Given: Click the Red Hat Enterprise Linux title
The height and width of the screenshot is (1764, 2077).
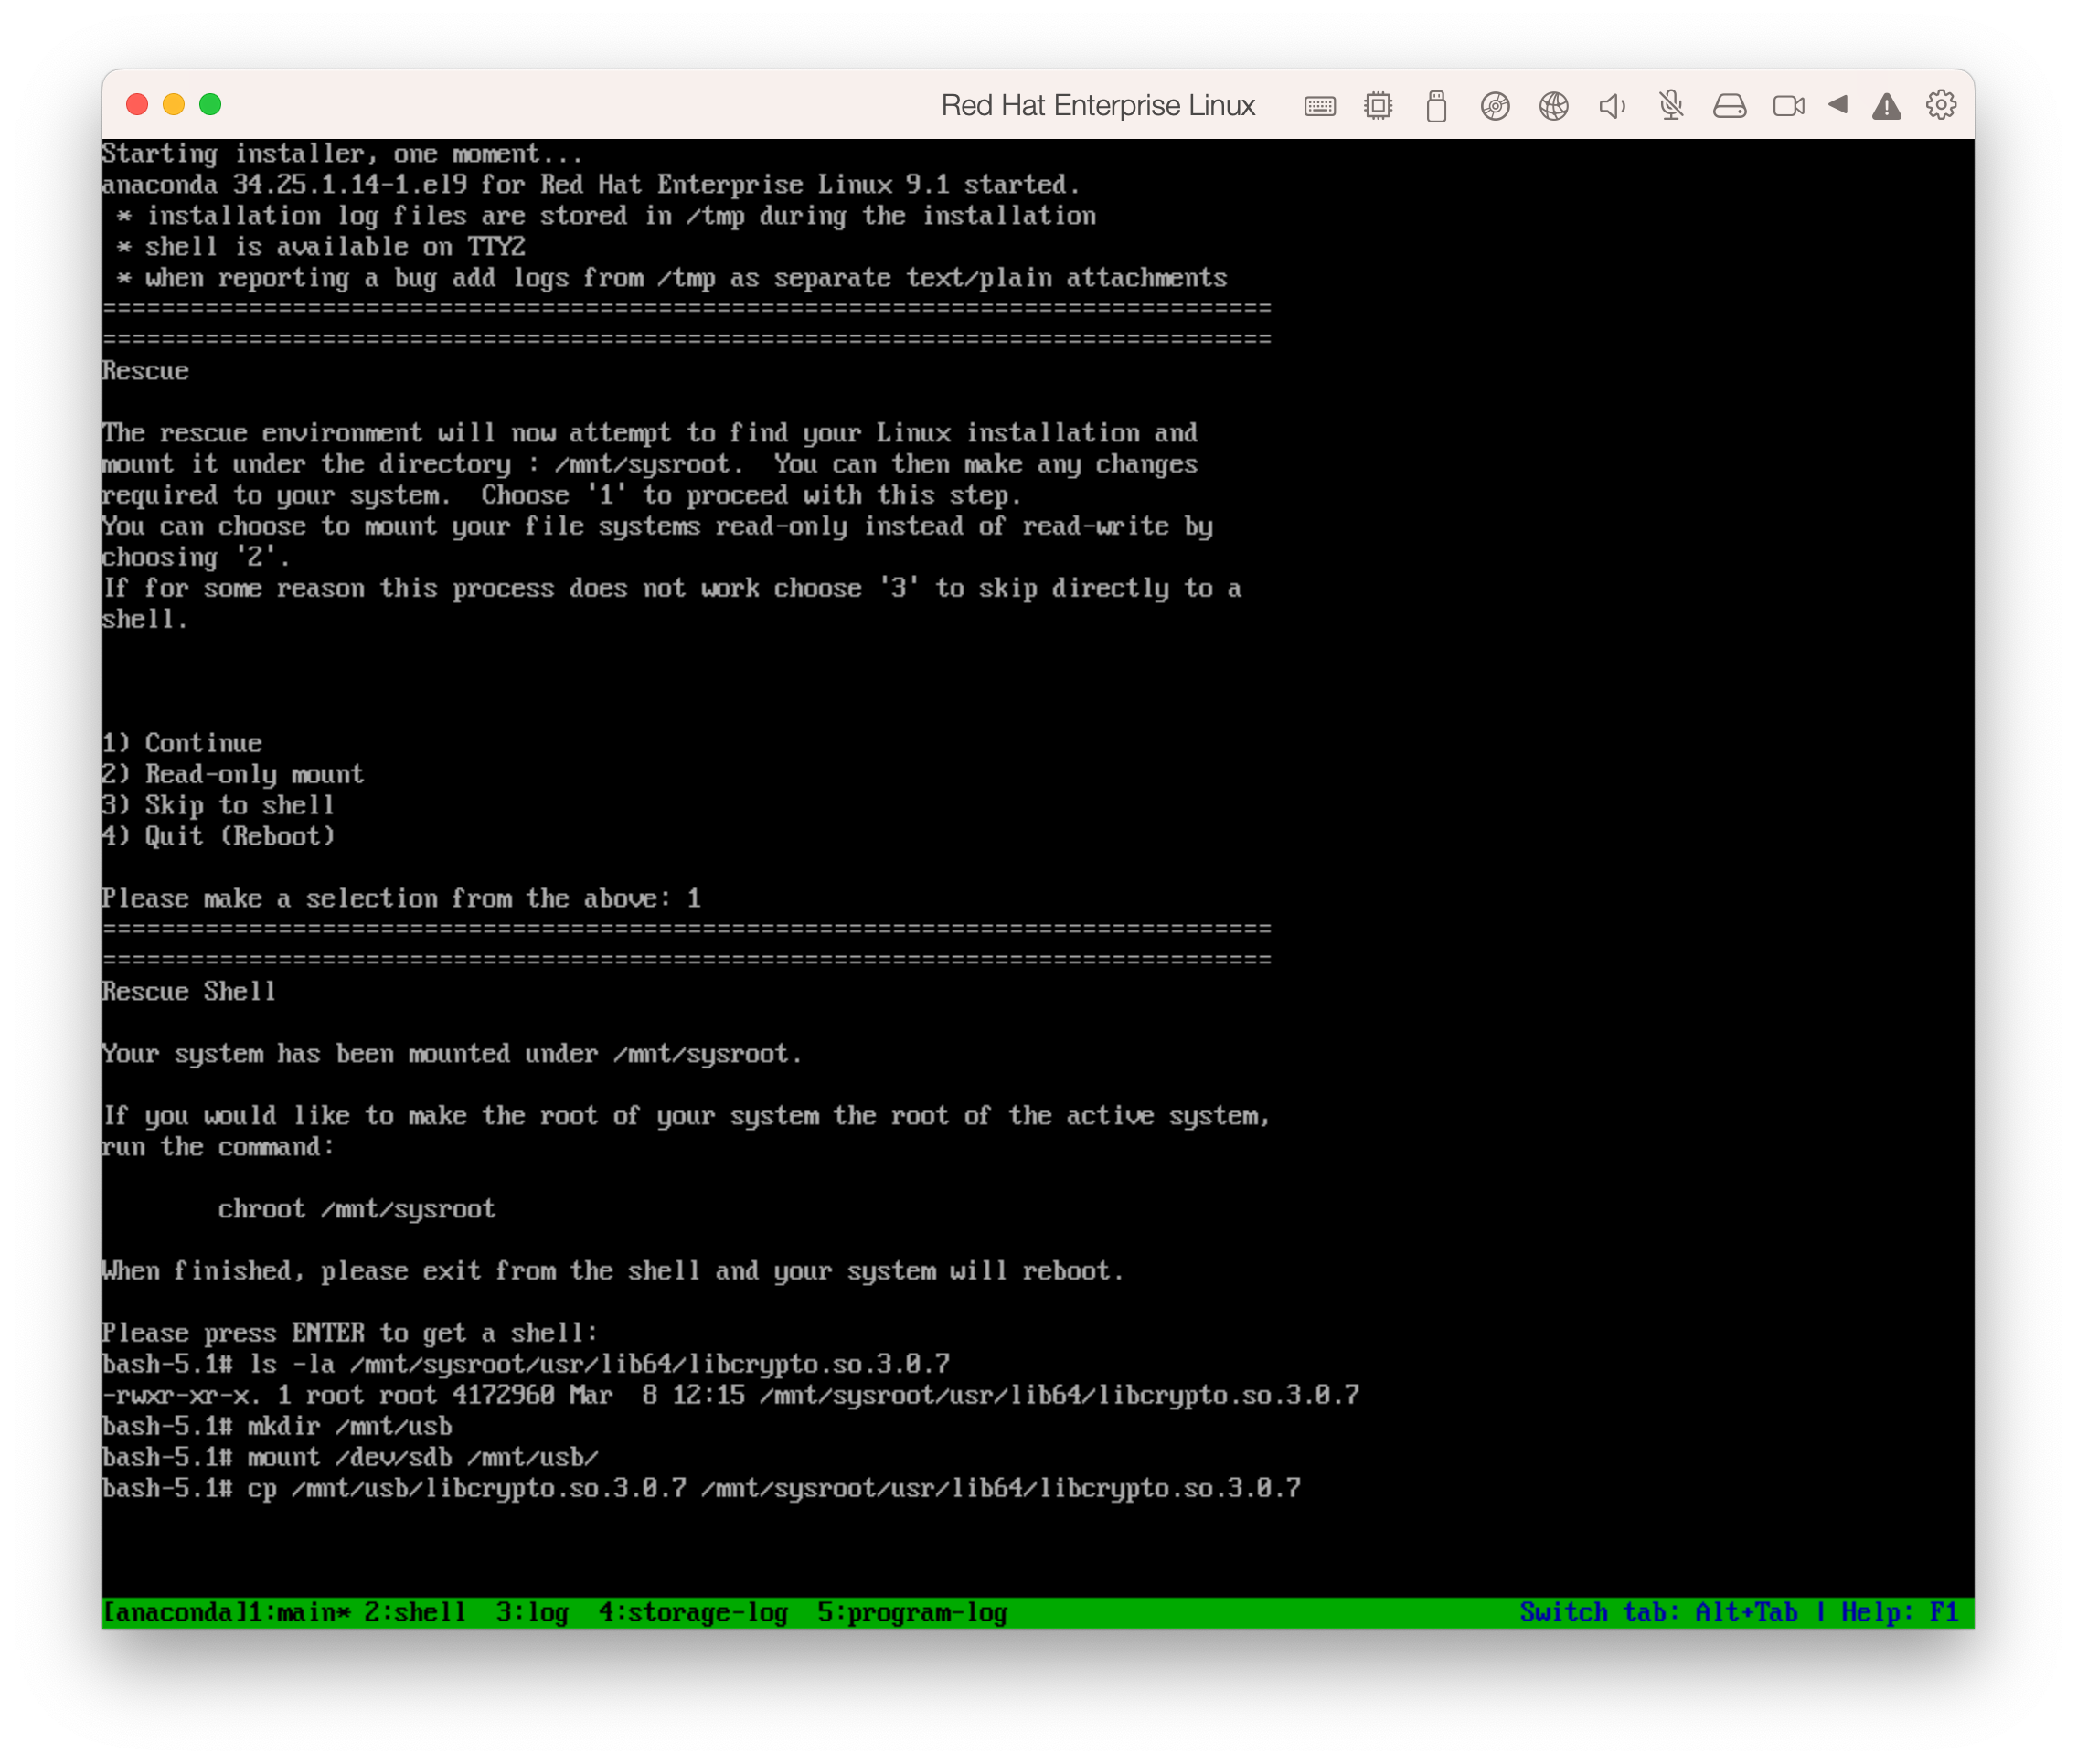Looking at the screenshot, I should click(1097, 106).
